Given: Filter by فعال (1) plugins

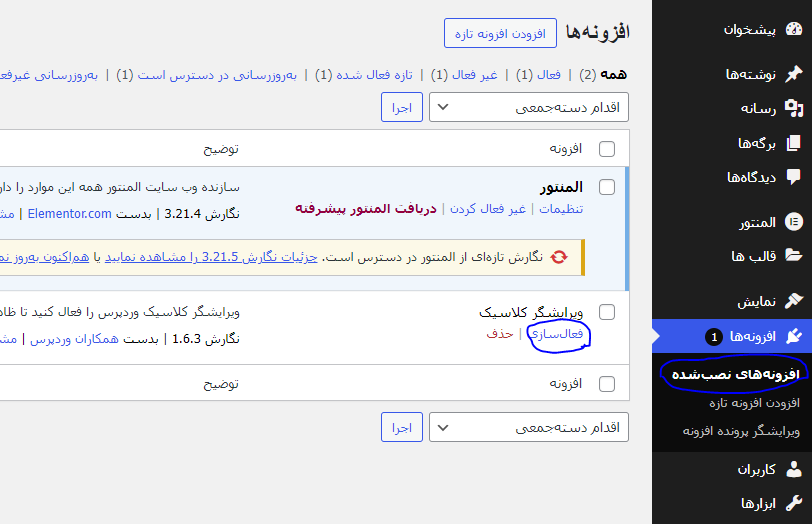Looking at the screenshot, I should (539, 75).
